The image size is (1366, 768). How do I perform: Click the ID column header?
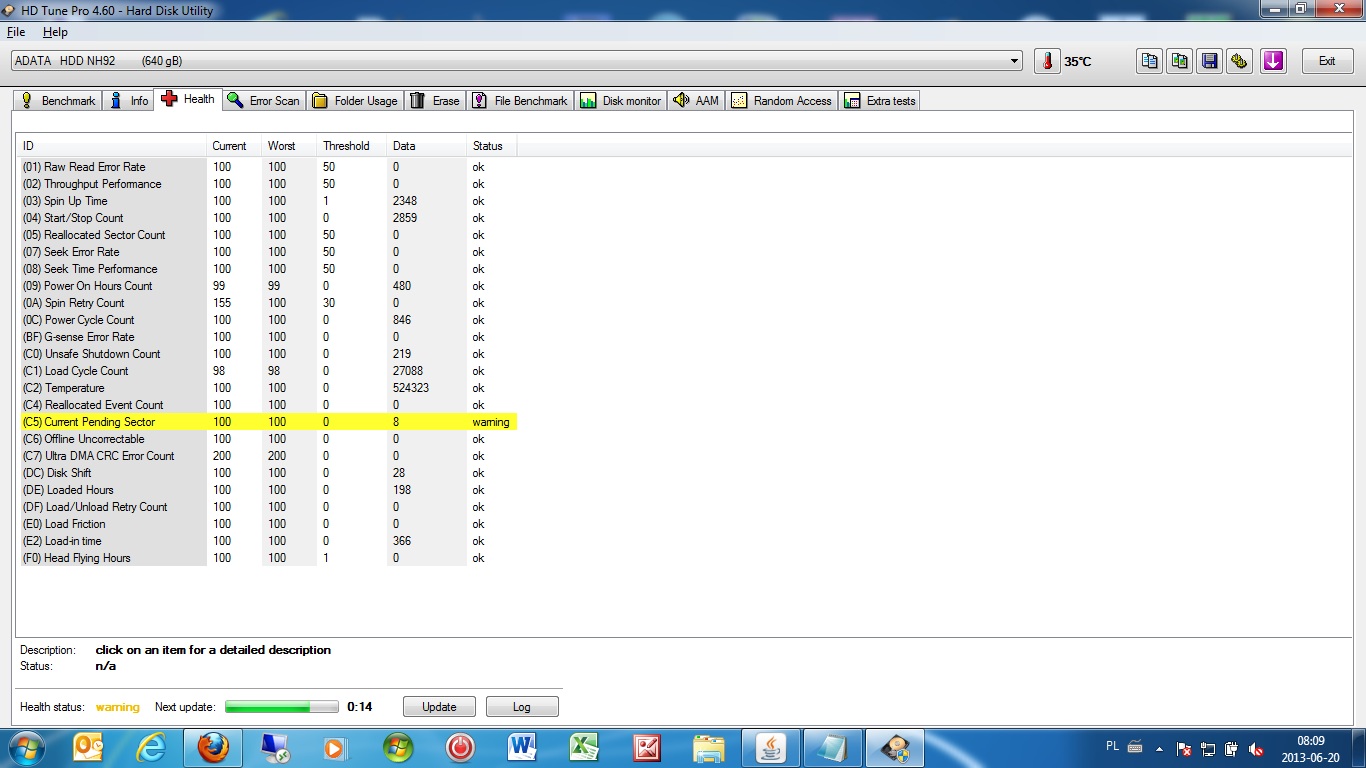(x=111, y=146)
